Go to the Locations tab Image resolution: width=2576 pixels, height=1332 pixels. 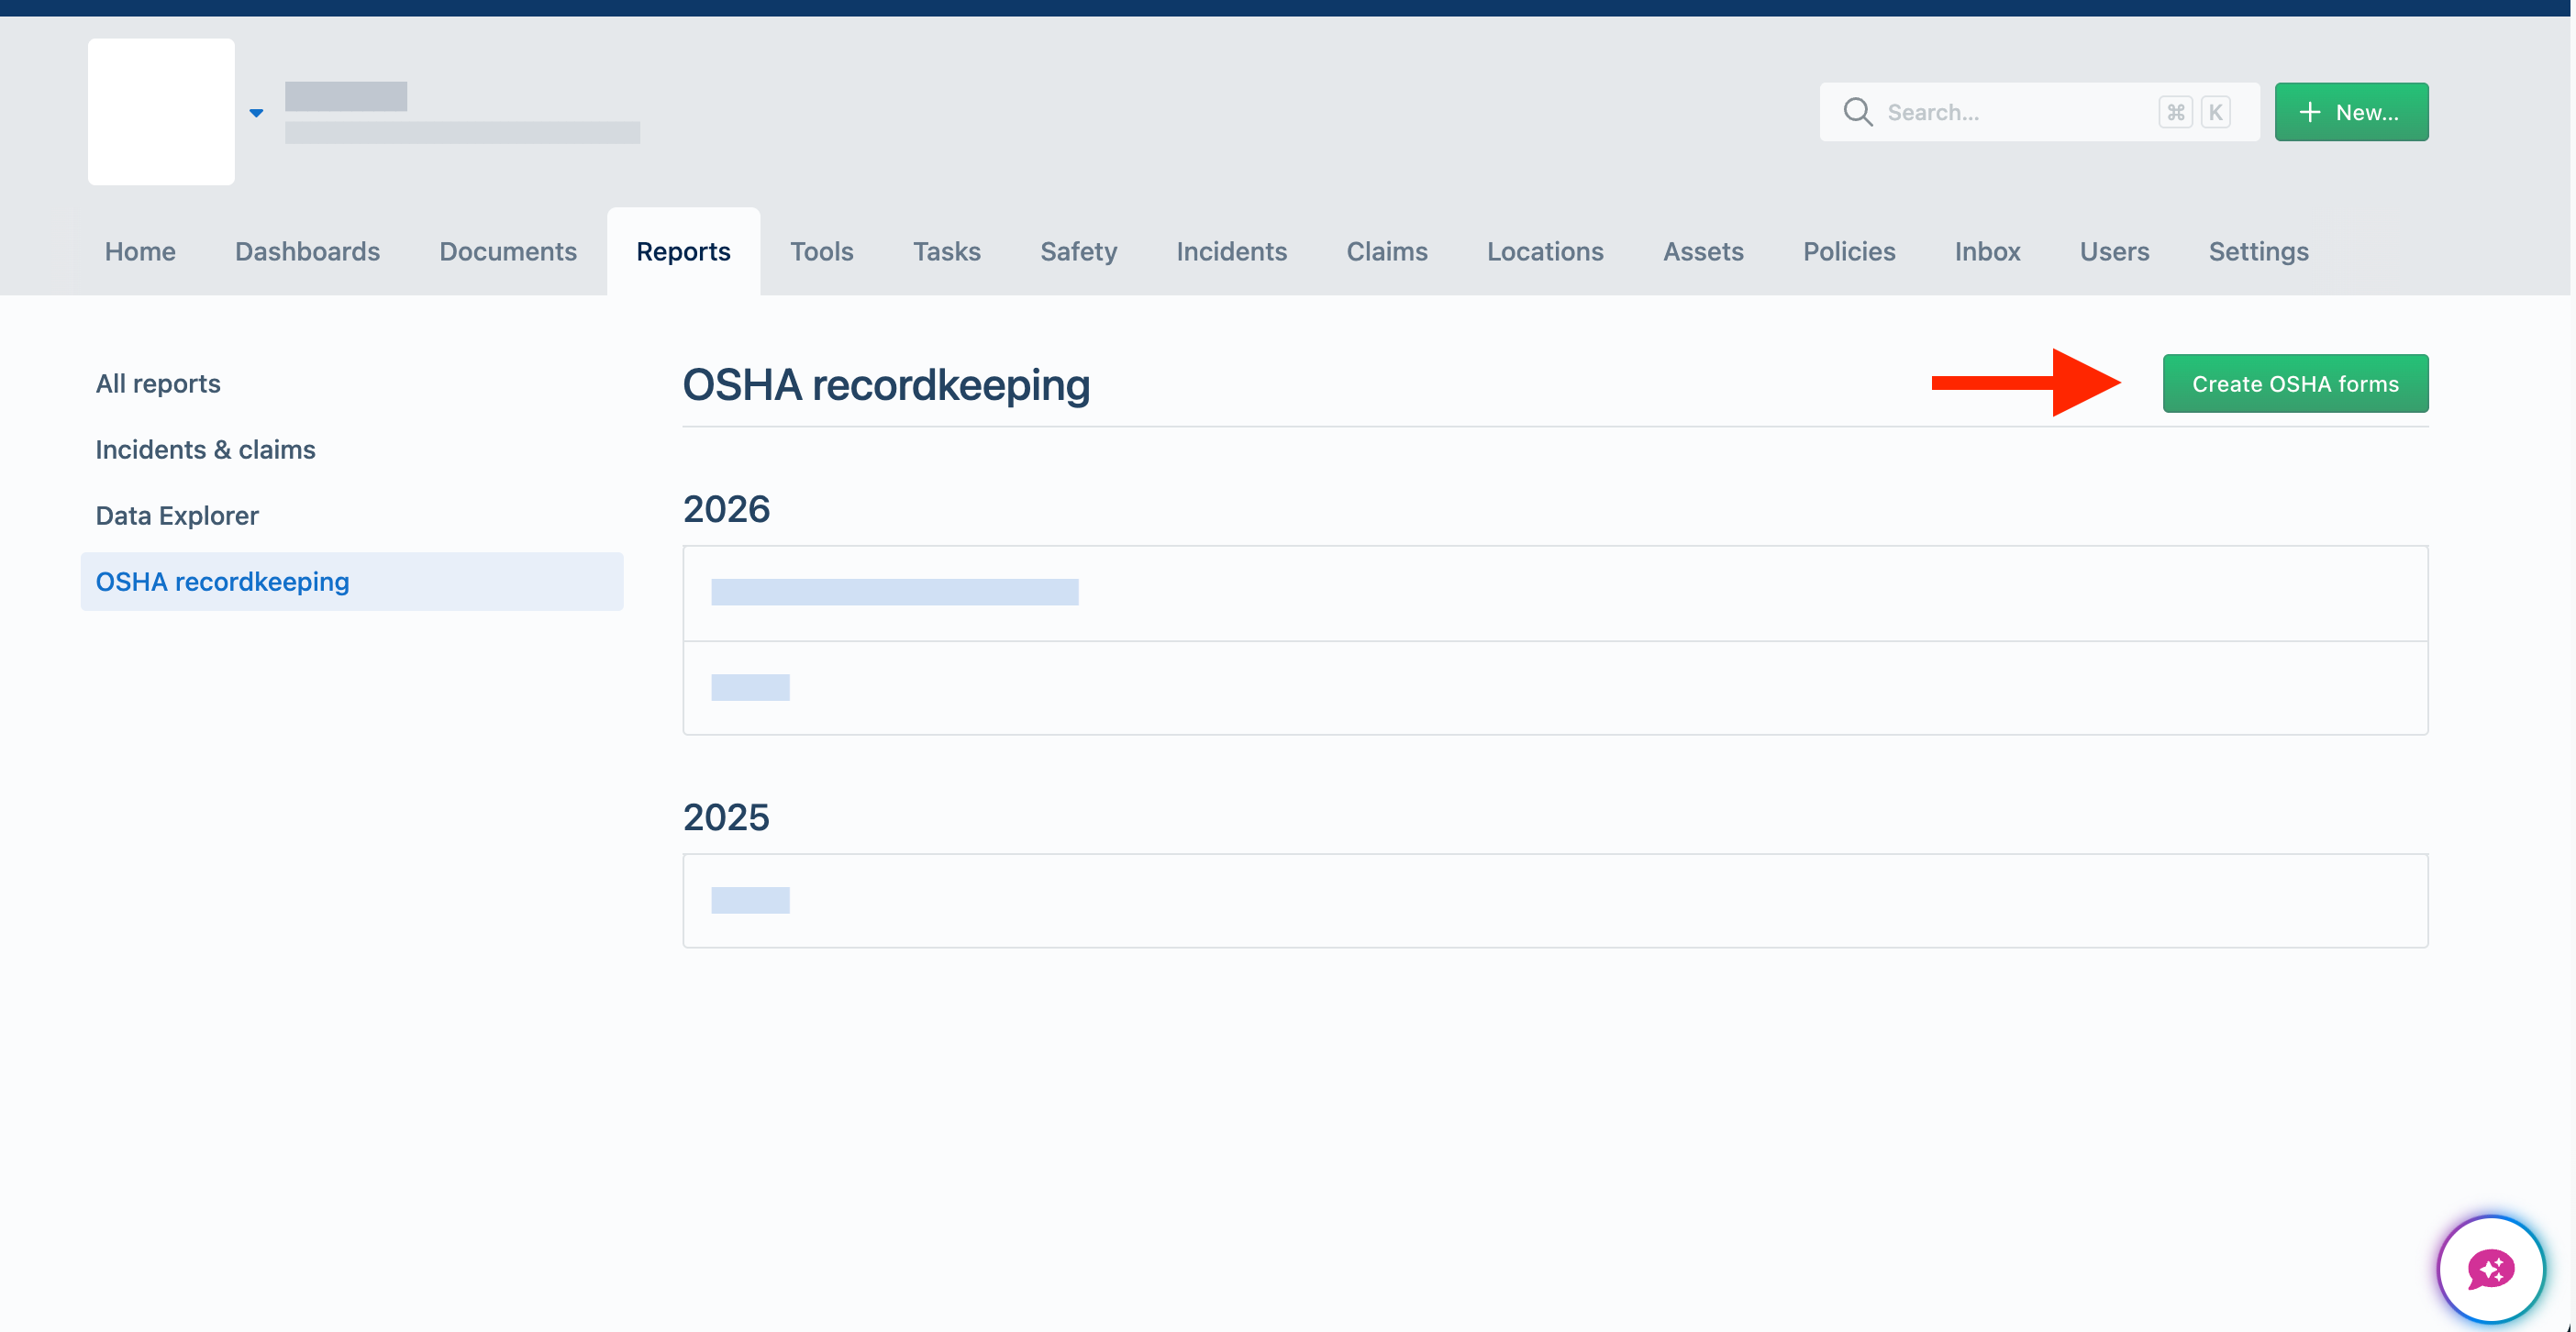pyautogui.click(x=1545, y=251)
